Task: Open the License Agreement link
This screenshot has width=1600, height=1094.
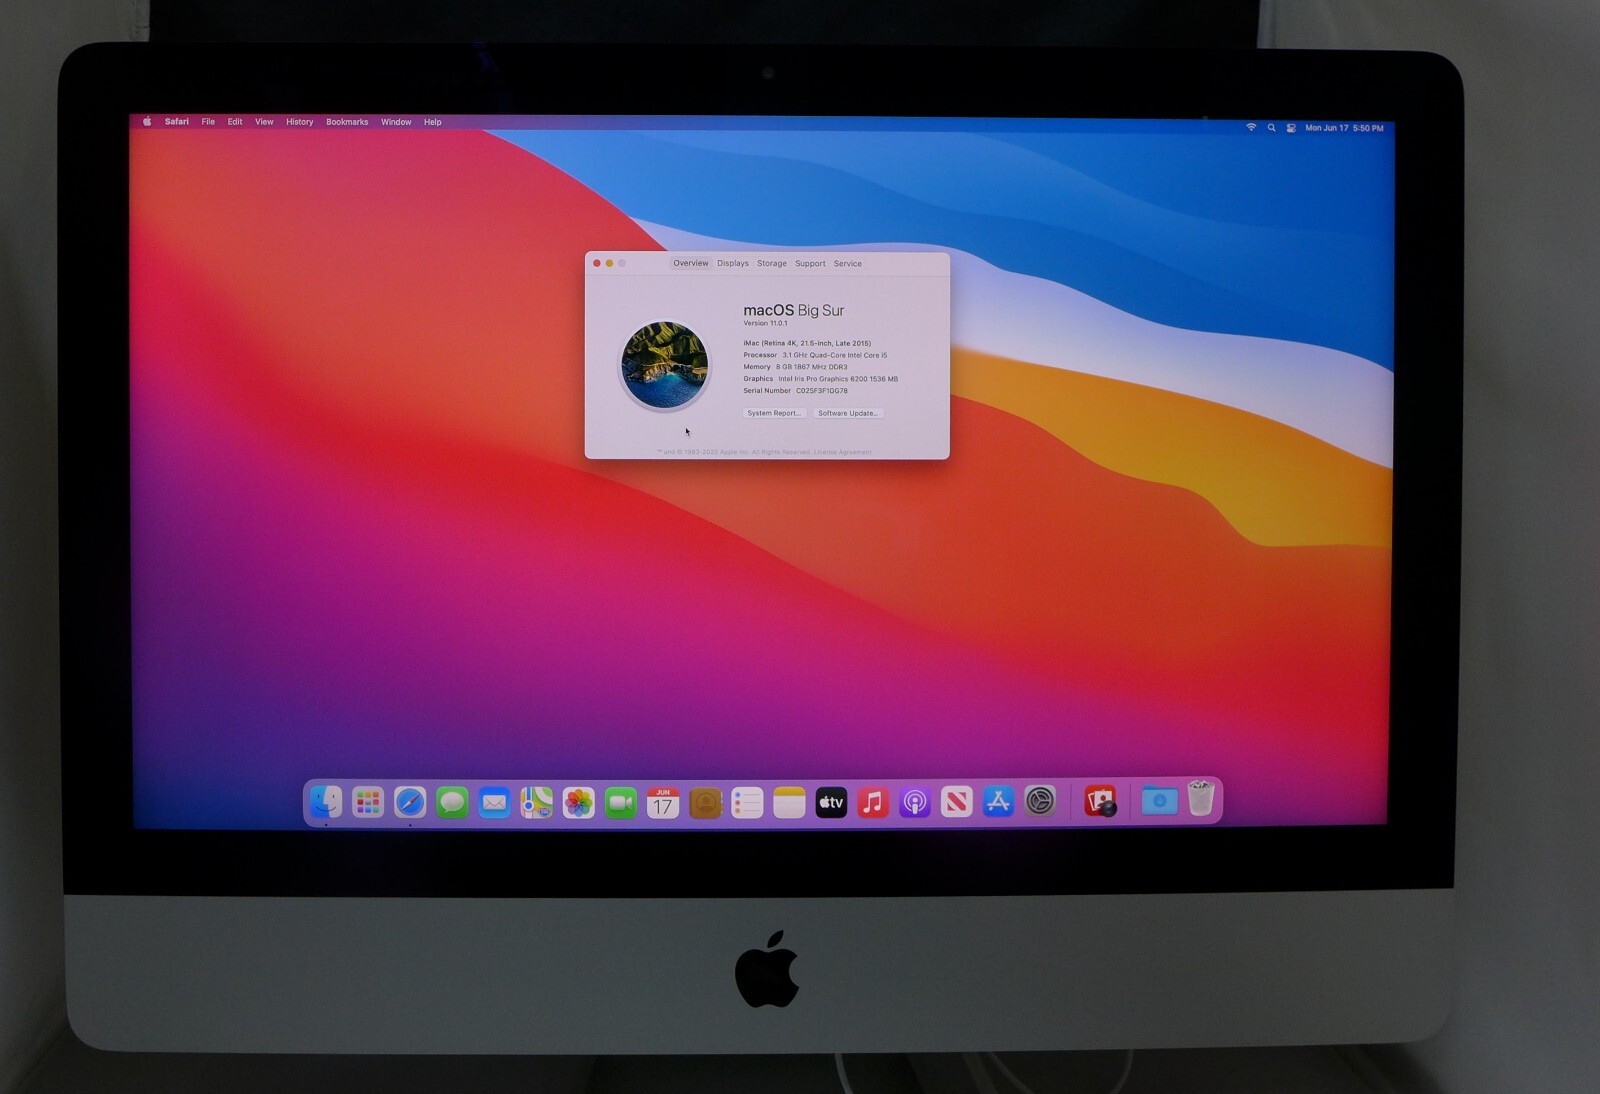Action: click(x=843, y=452)
